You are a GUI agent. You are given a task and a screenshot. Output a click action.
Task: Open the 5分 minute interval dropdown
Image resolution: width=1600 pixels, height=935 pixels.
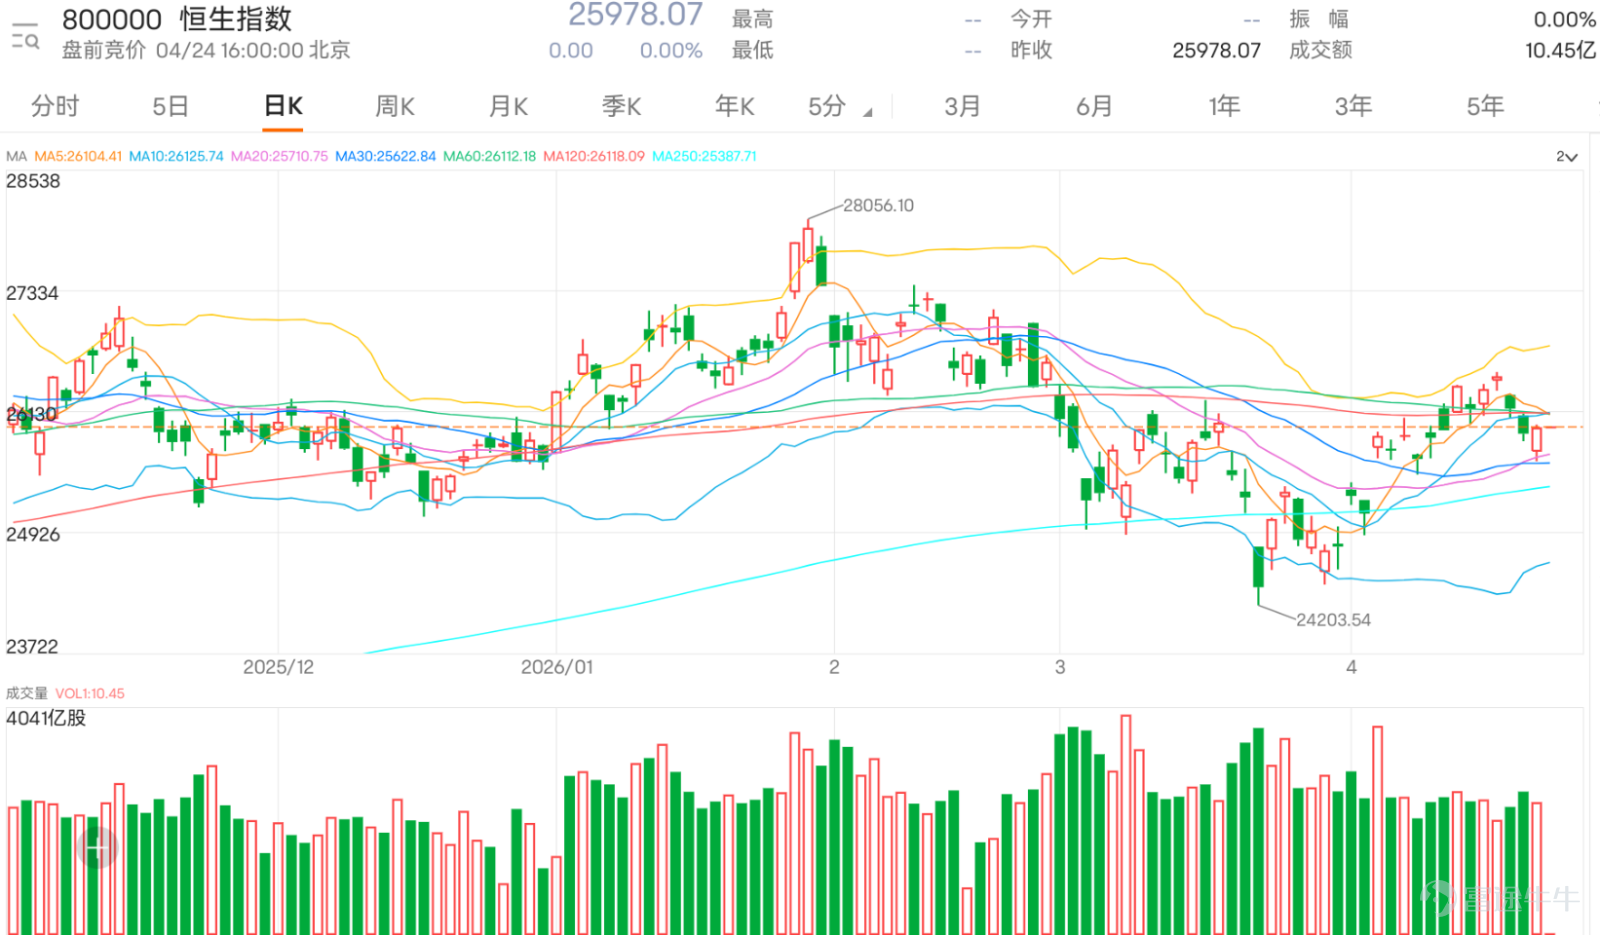[839, 106]
